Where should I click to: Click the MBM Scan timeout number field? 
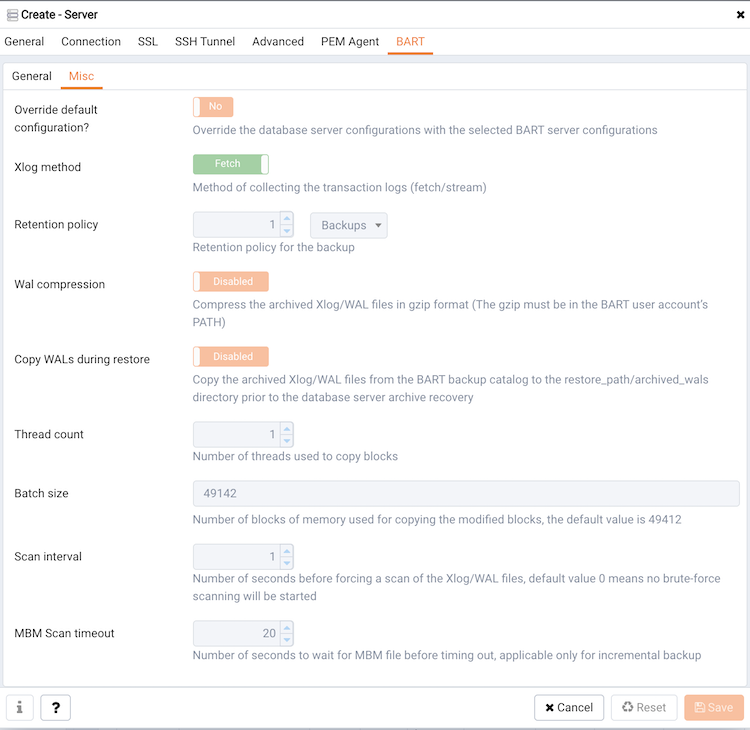click(x=236, y=633)
